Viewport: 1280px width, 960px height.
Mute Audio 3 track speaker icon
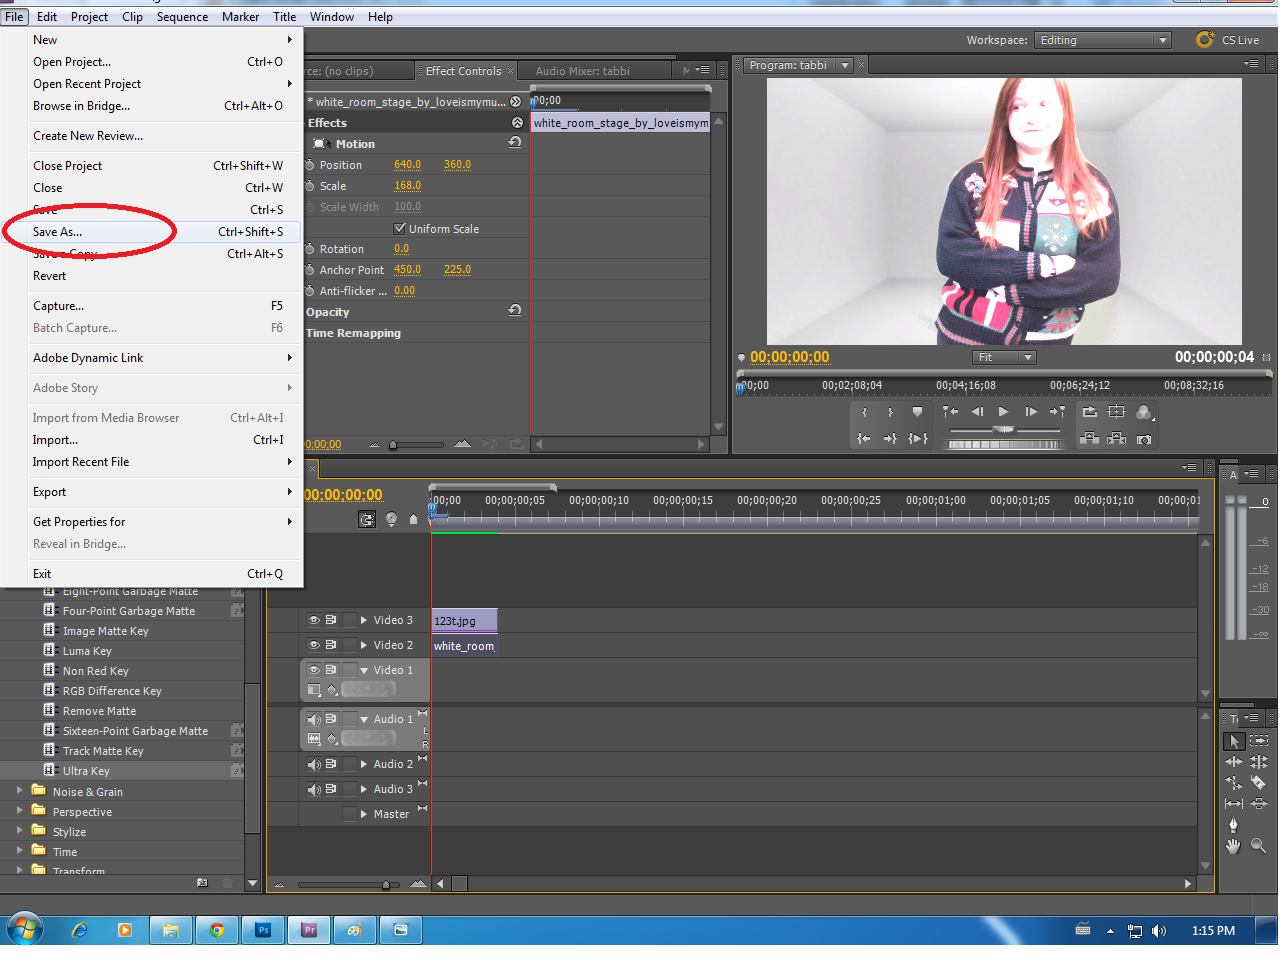point(314,789)
